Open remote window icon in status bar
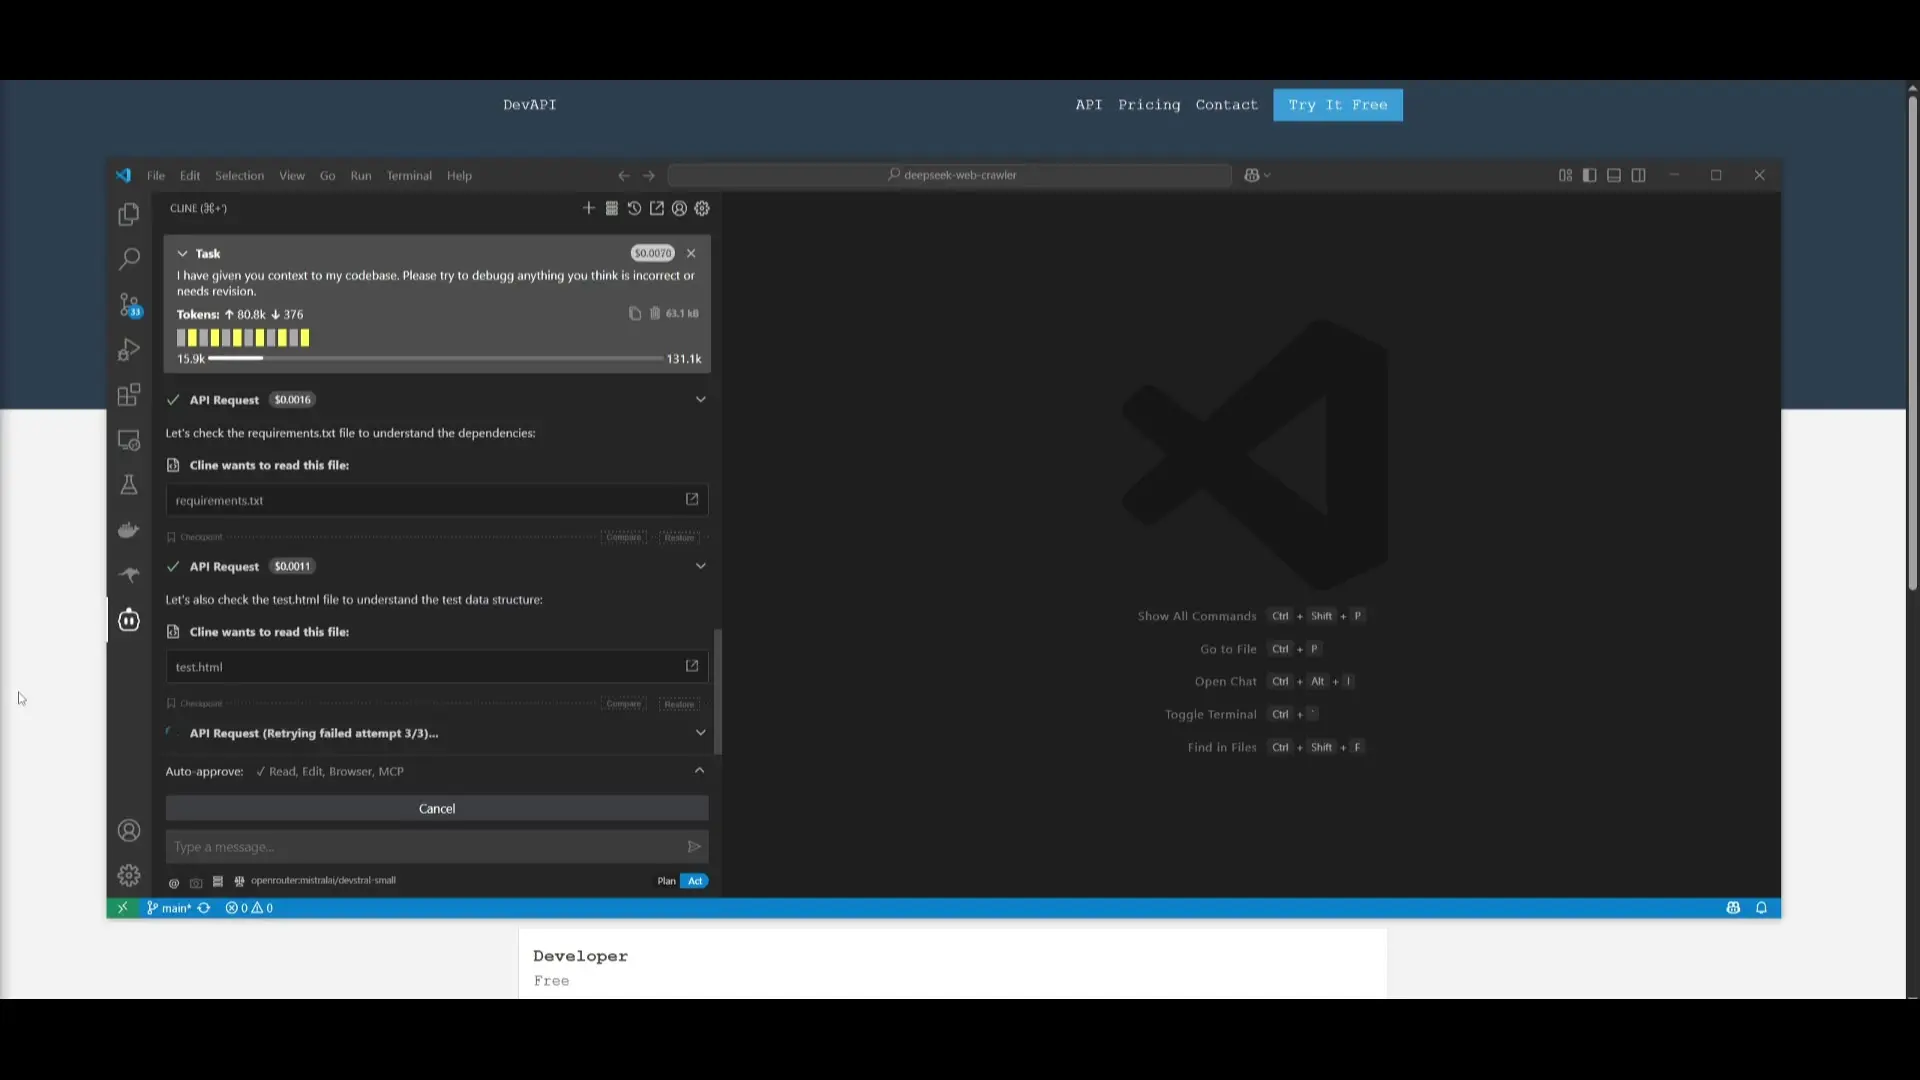Viewport: 1920px width, 1080px height. click(123, 908)
